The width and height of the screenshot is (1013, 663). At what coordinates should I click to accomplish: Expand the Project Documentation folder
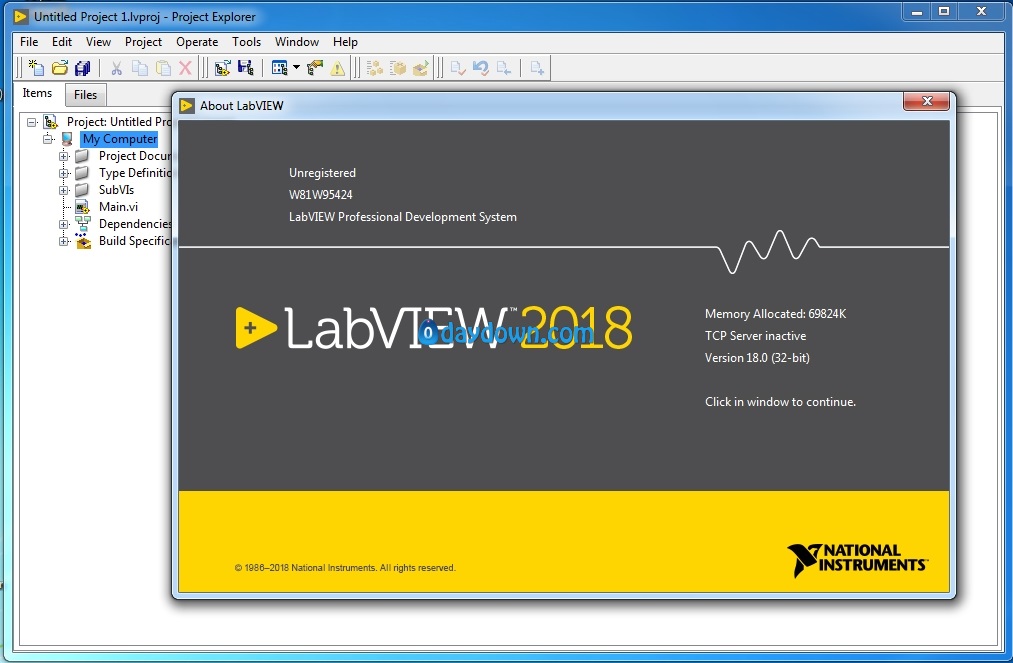(64, 156)
